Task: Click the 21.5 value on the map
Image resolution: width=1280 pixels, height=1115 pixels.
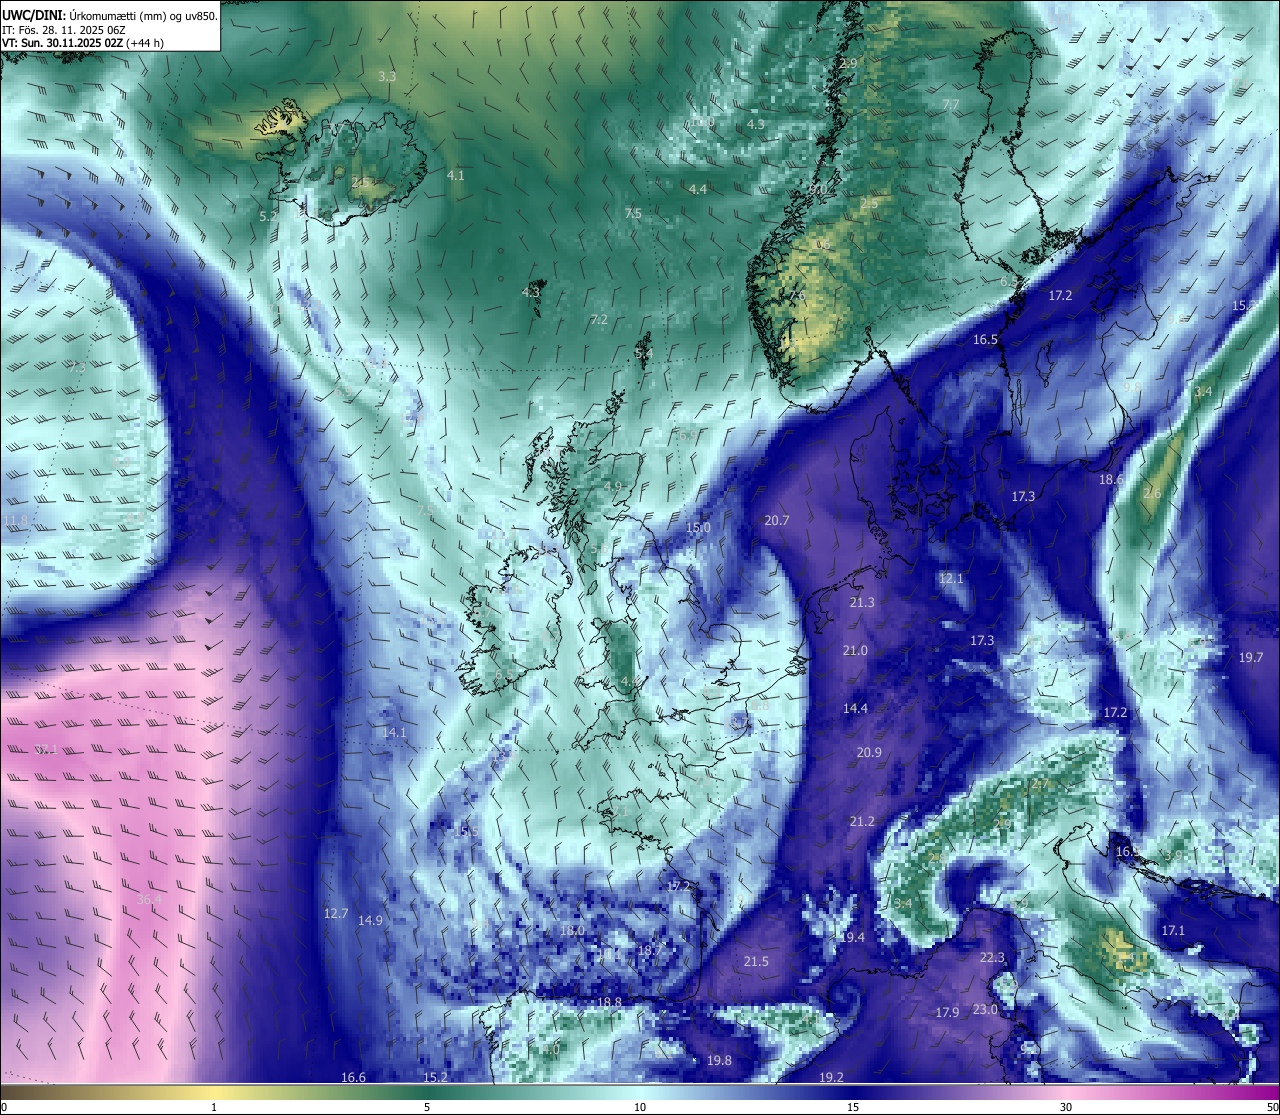Action: 756,962
